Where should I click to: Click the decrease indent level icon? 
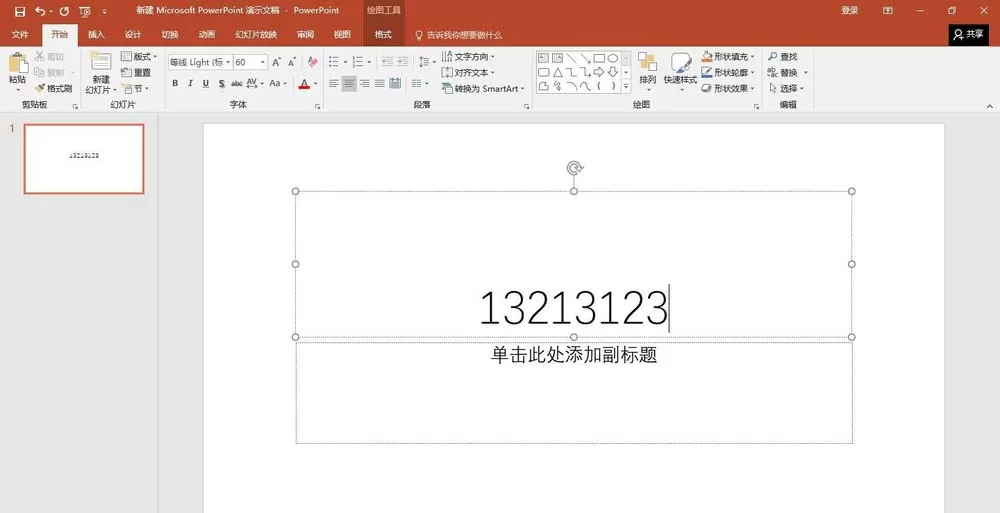click(x=387, y=62)
